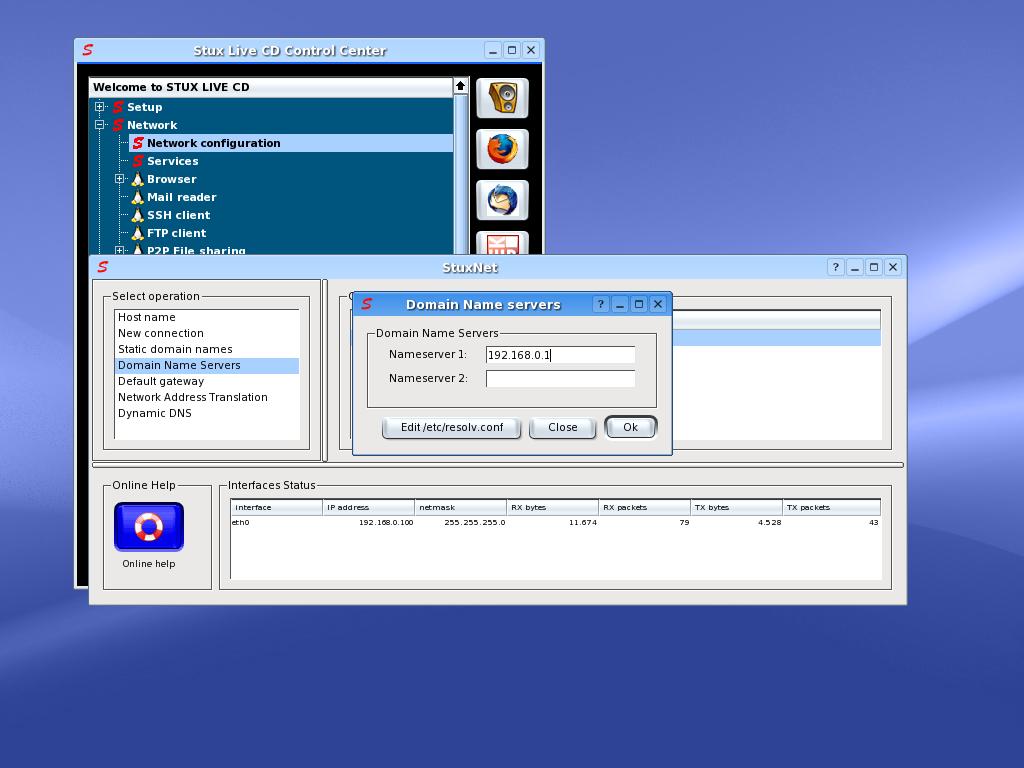Launch Firefox from the Control Center sidebar
This screenshot has width=1024, height=768.
pos(502,149)
